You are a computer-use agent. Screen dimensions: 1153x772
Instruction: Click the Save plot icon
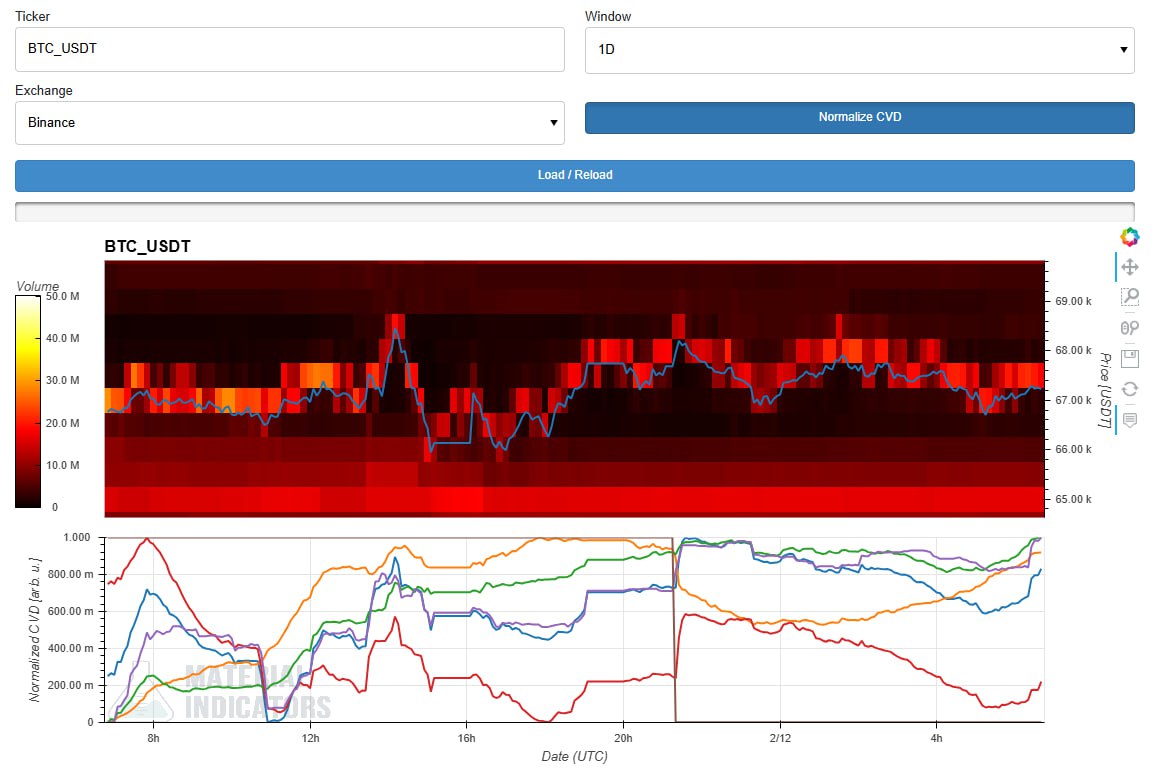(x=1129, y=358)
